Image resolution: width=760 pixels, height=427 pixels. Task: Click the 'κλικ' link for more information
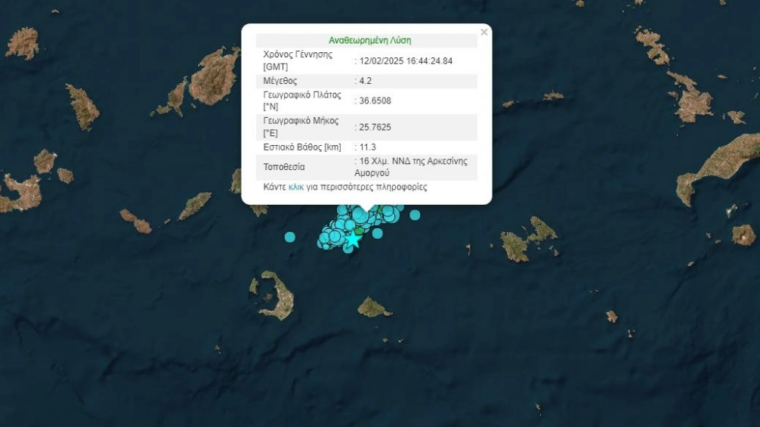click(x=296, y=187)
